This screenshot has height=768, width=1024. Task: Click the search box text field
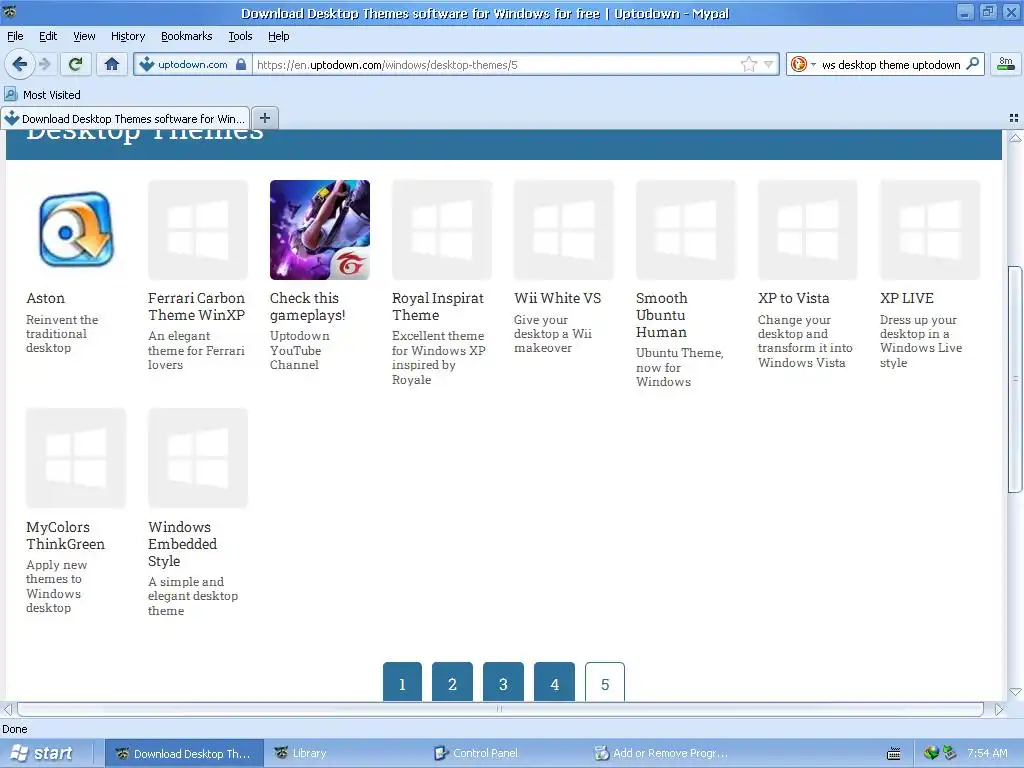coord(891,65)
